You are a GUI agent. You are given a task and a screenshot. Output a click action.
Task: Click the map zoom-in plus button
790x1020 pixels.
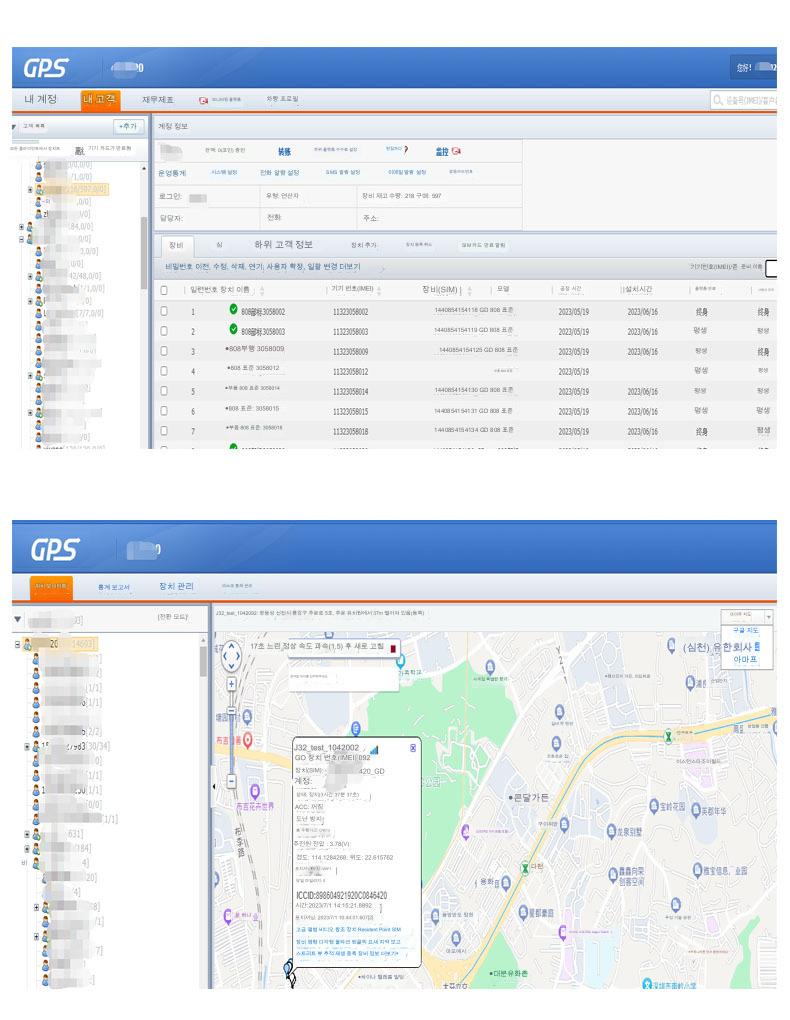pyautogui.click(x=232, y=684)
